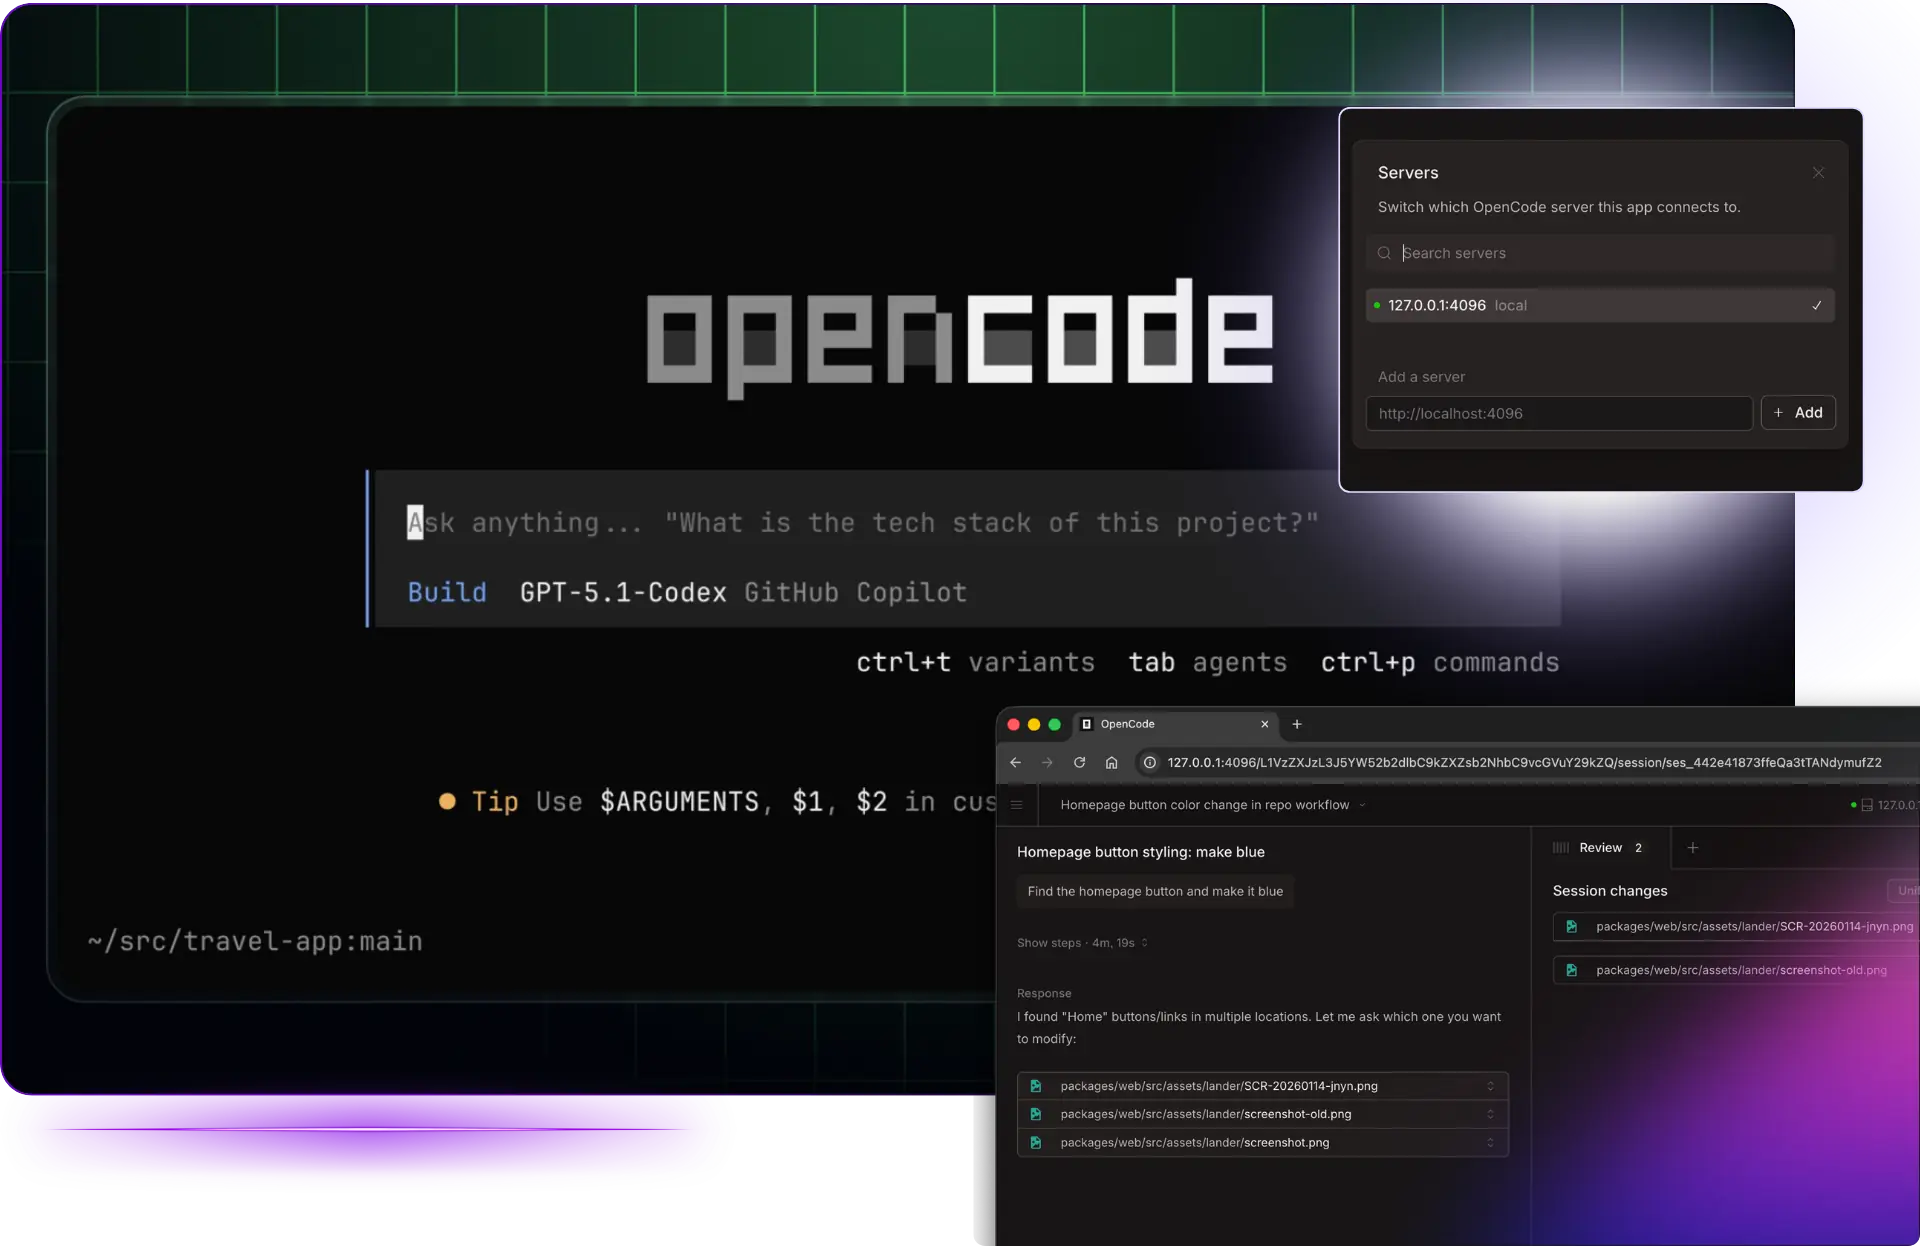Click the http://localhost:4096 server URL field
Viewport: 1920px width, 1246px height.
[1559, 413]
